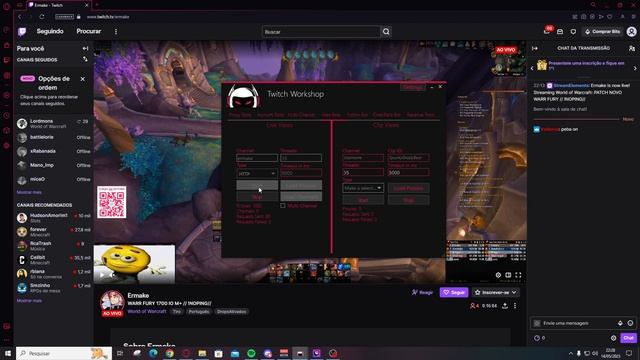Click the gift subscription icon in chat banner
The image size is (640, 360).
pos(542,65)
